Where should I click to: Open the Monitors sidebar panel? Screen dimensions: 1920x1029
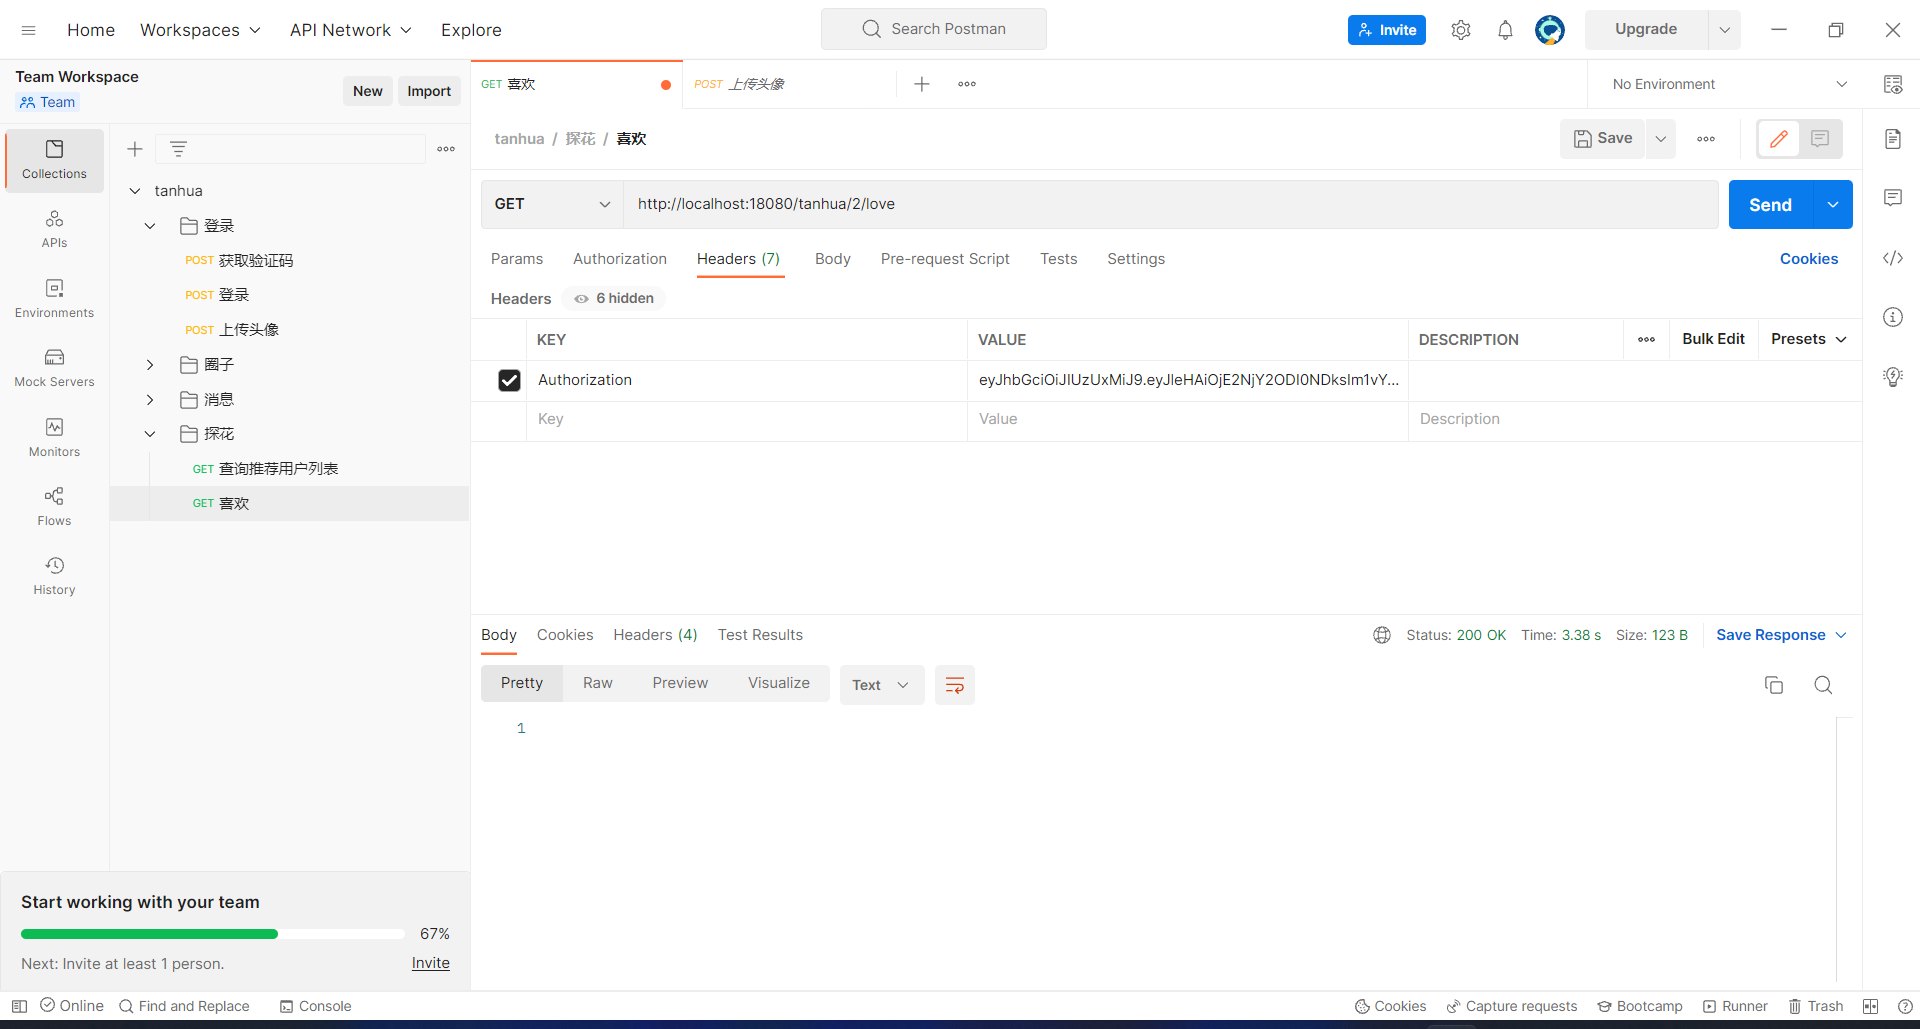[x=54, y=438]
